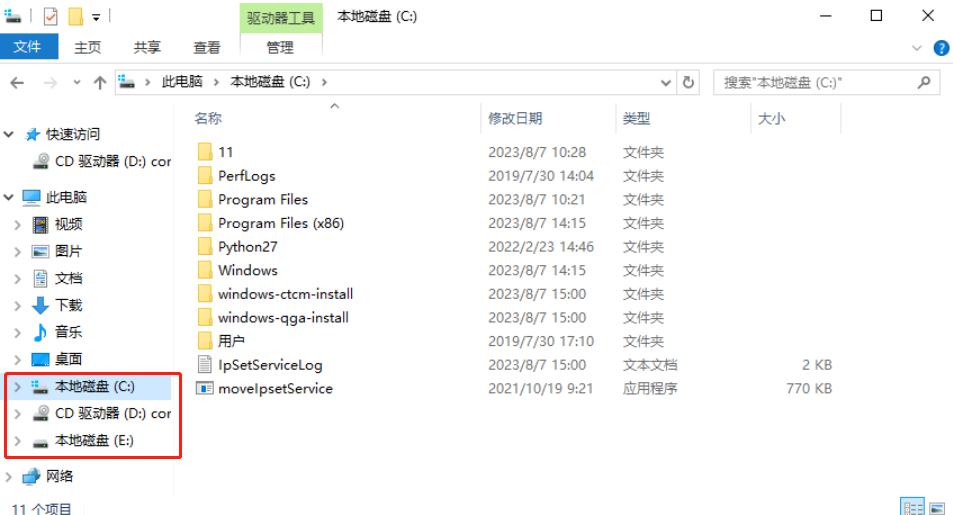Select the Python27 folder icon
The height and width of the screenshot is (515, 953).
coord(205,247)
